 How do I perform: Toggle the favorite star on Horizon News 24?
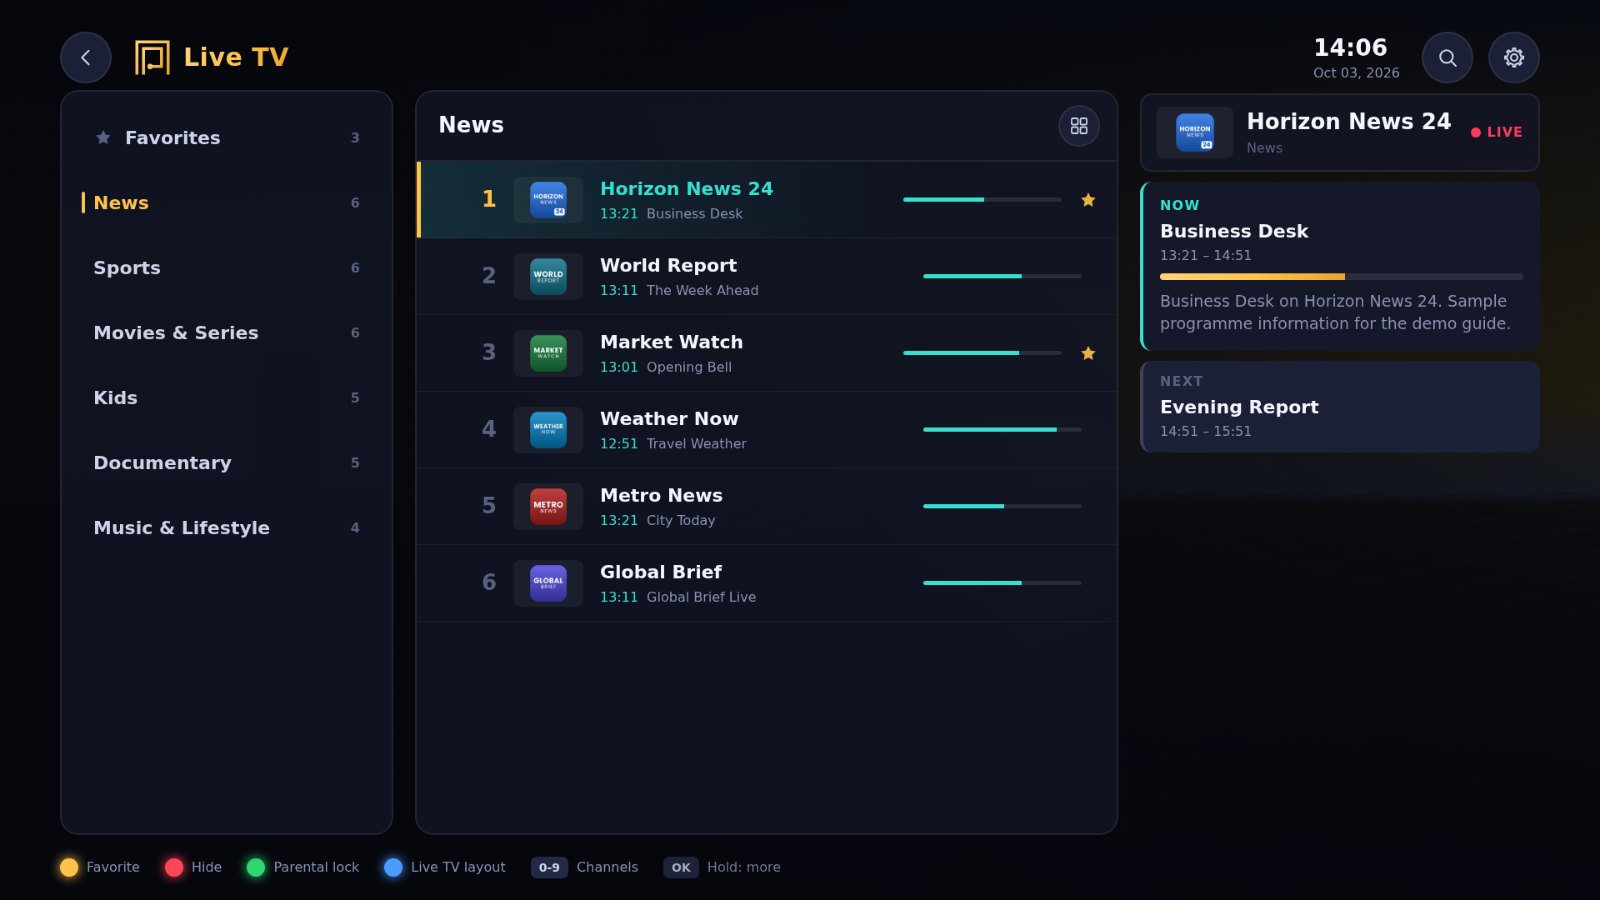[x=1088, y=200]
